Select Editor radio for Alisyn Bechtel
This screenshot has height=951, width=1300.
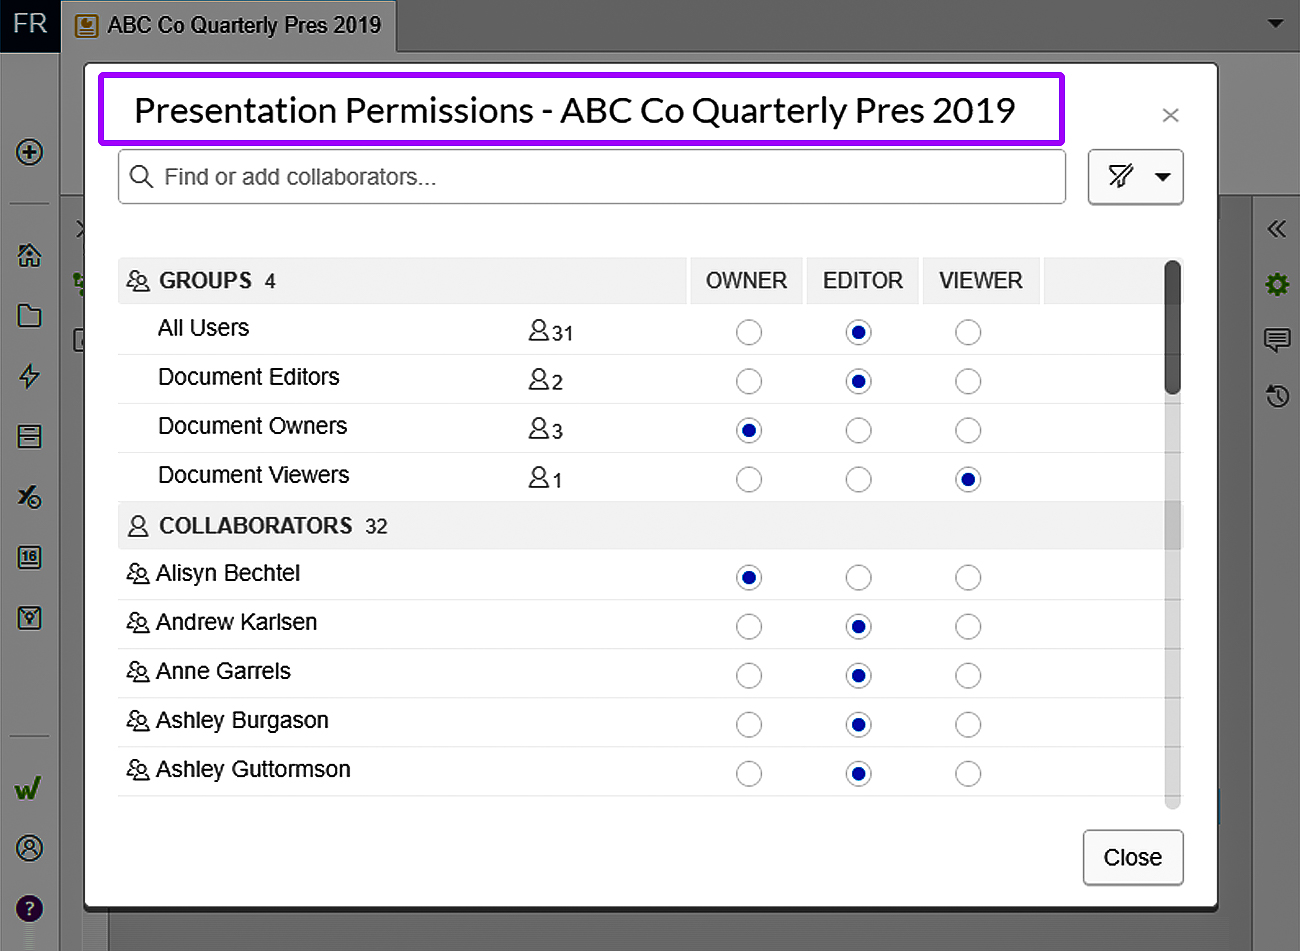[858, 577]
